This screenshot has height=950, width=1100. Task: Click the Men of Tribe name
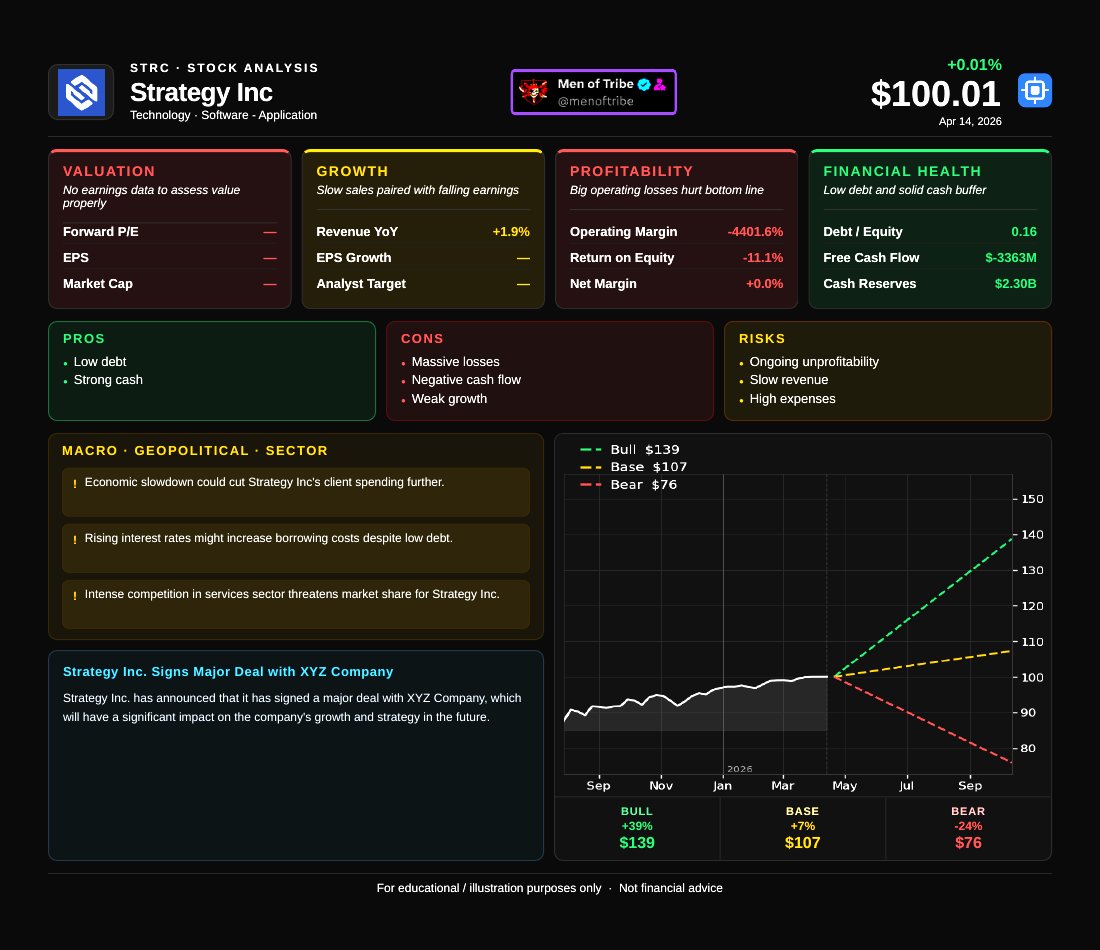pyautogui.click(x=596, y=83)
